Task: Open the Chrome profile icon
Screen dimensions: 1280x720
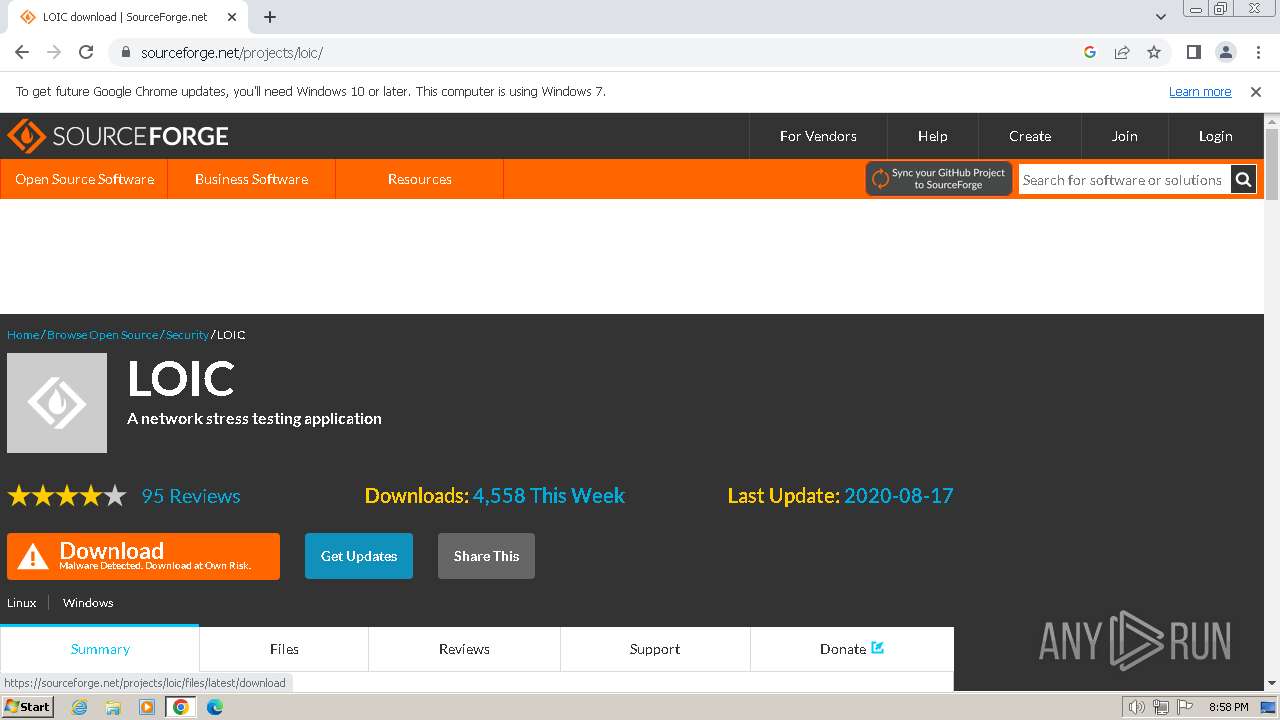Action: 1226,52
